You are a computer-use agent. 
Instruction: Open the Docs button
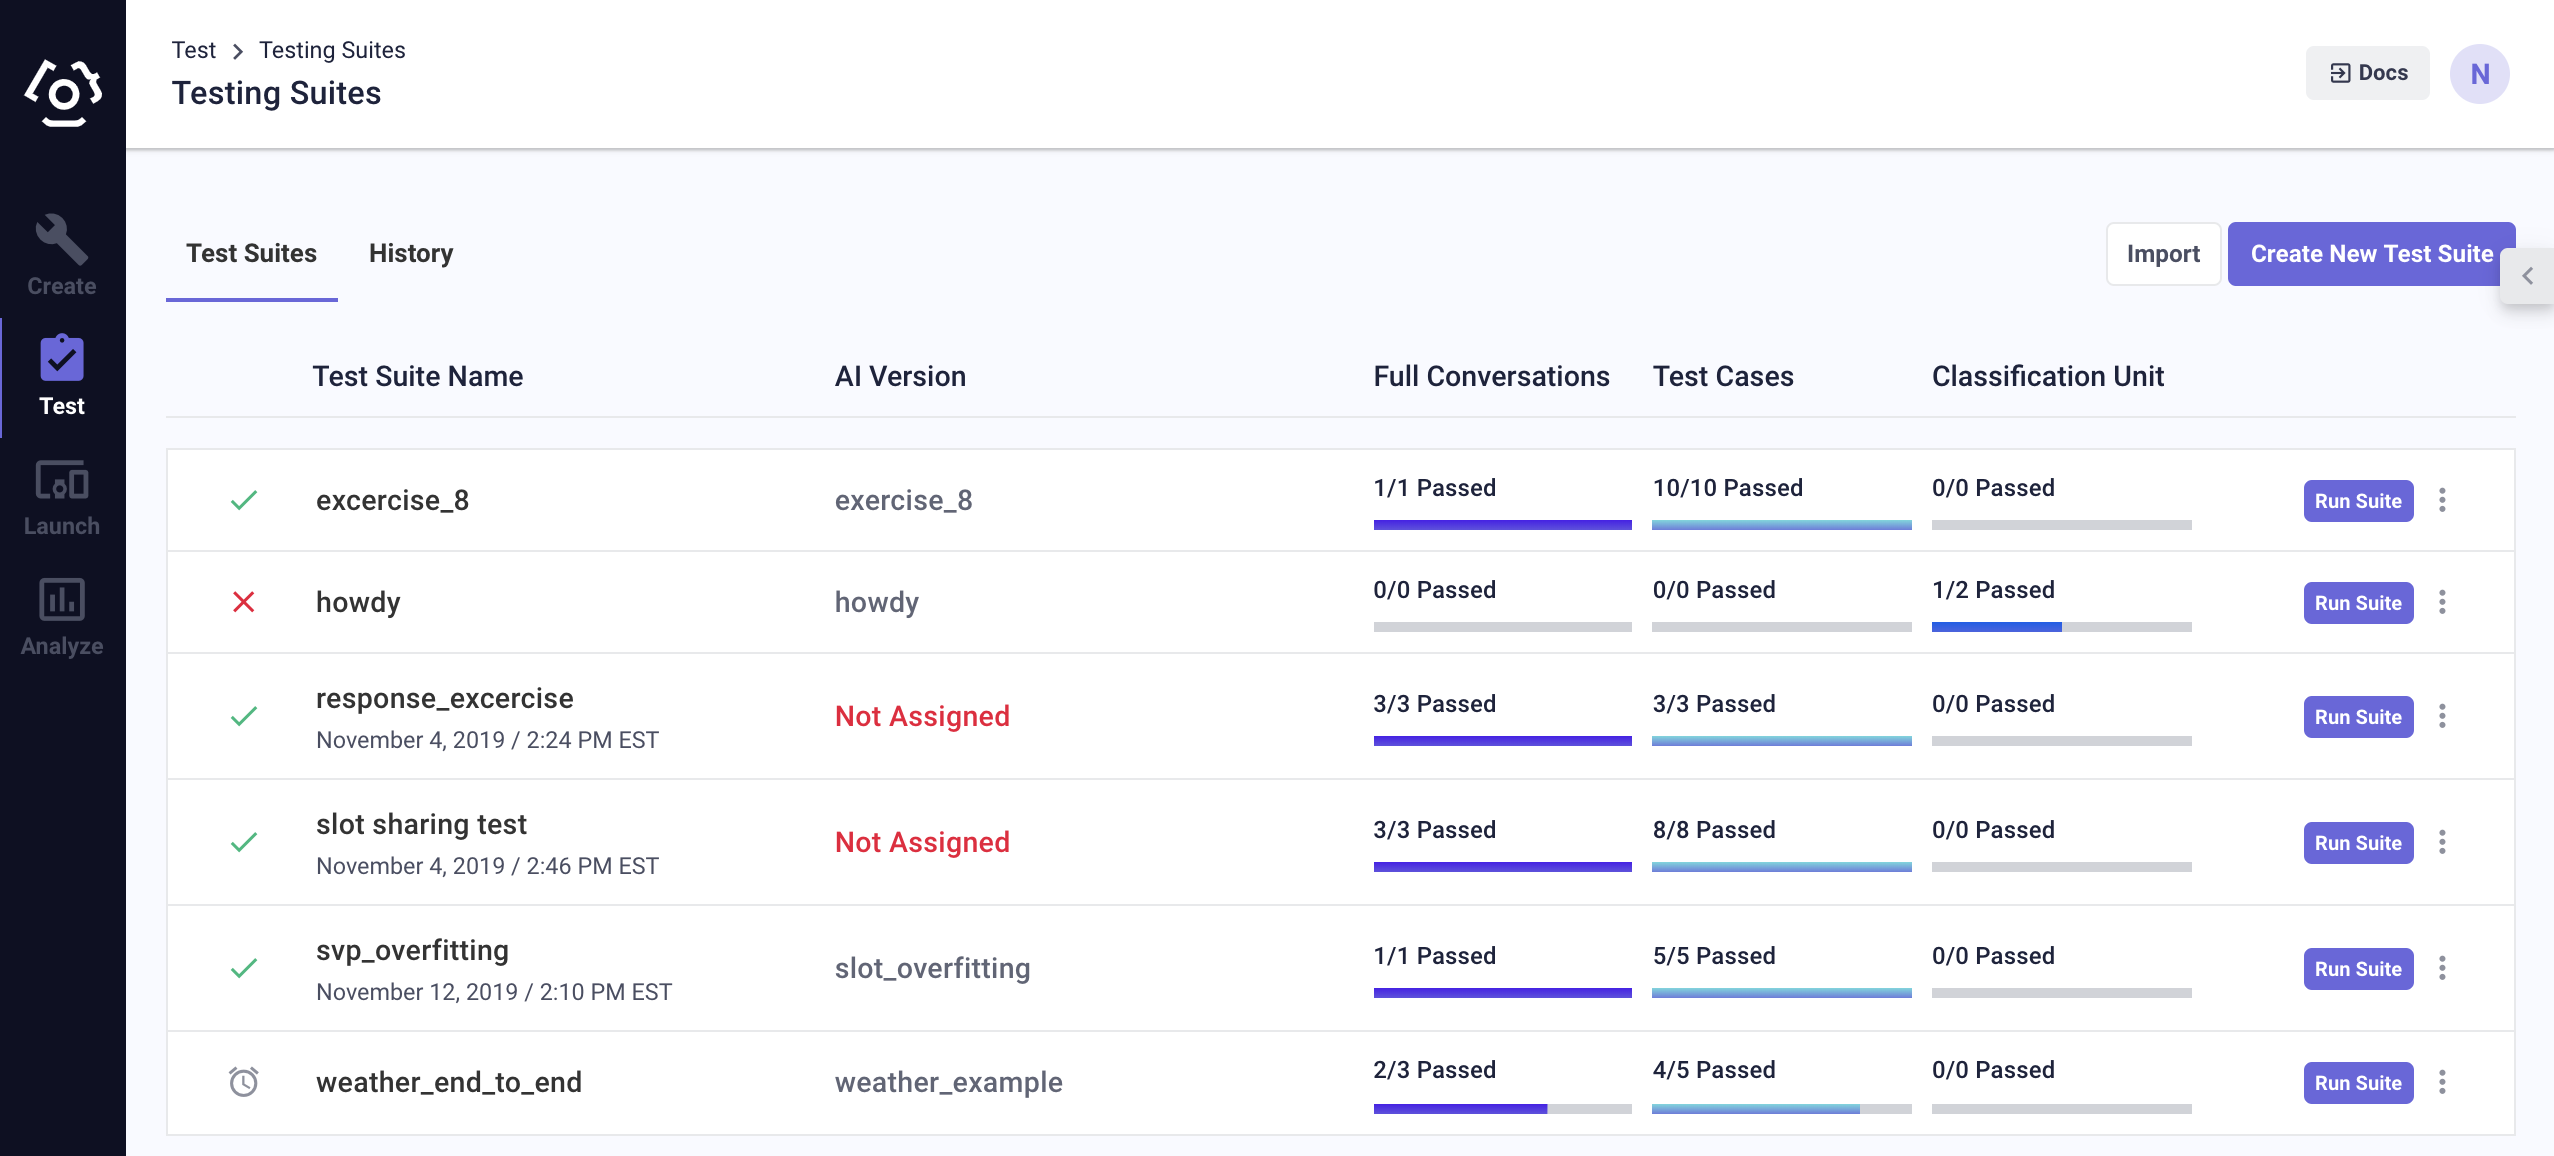2368,73
